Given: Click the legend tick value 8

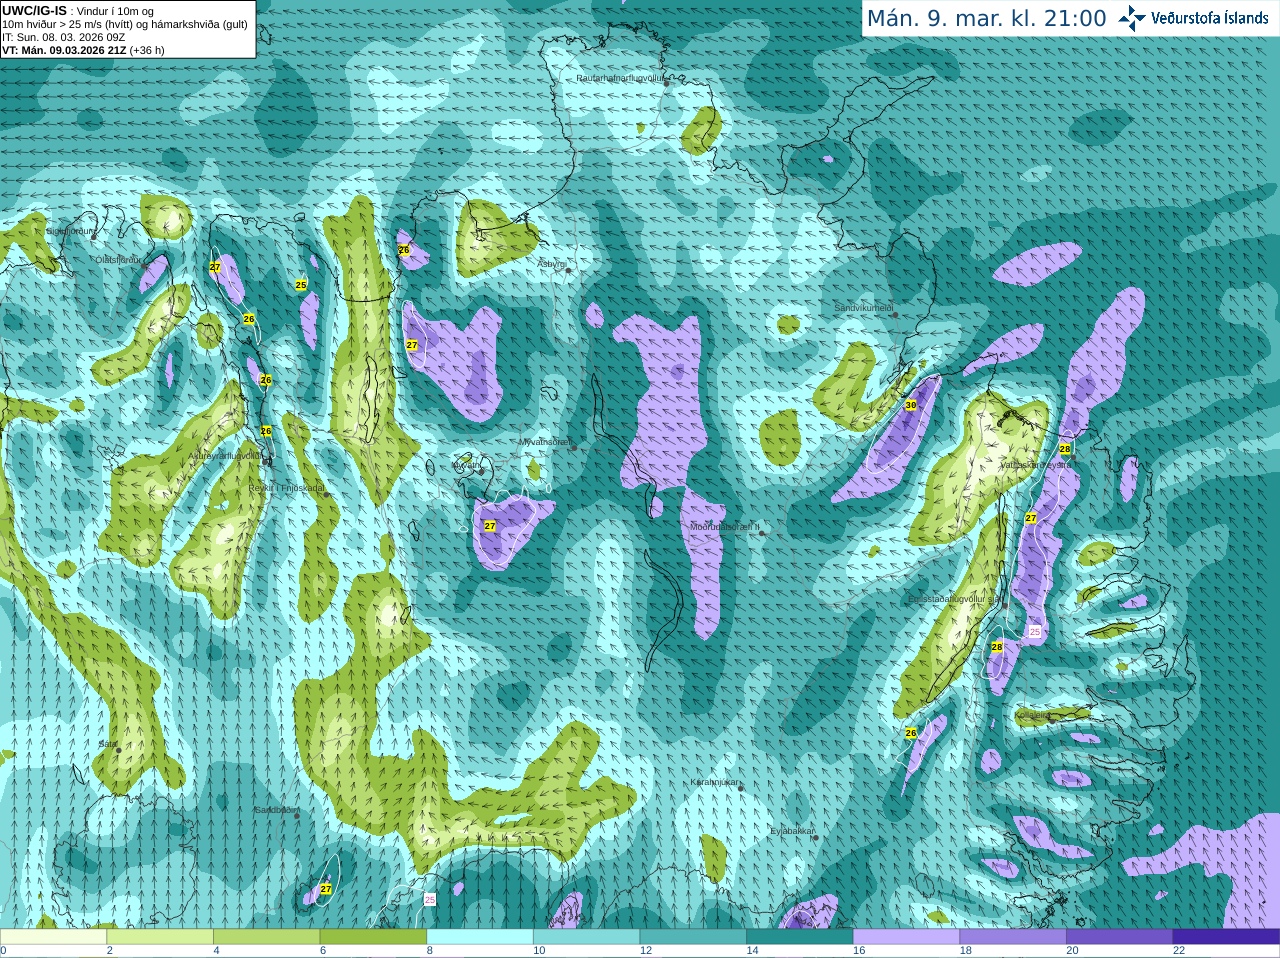Looking at the screenshot, I should point(430,951).
